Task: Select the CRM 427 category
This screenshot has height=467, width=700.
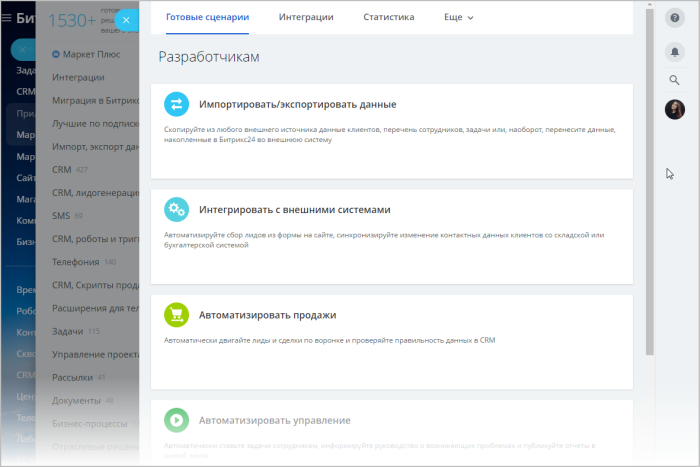Action: coord(70,170)
